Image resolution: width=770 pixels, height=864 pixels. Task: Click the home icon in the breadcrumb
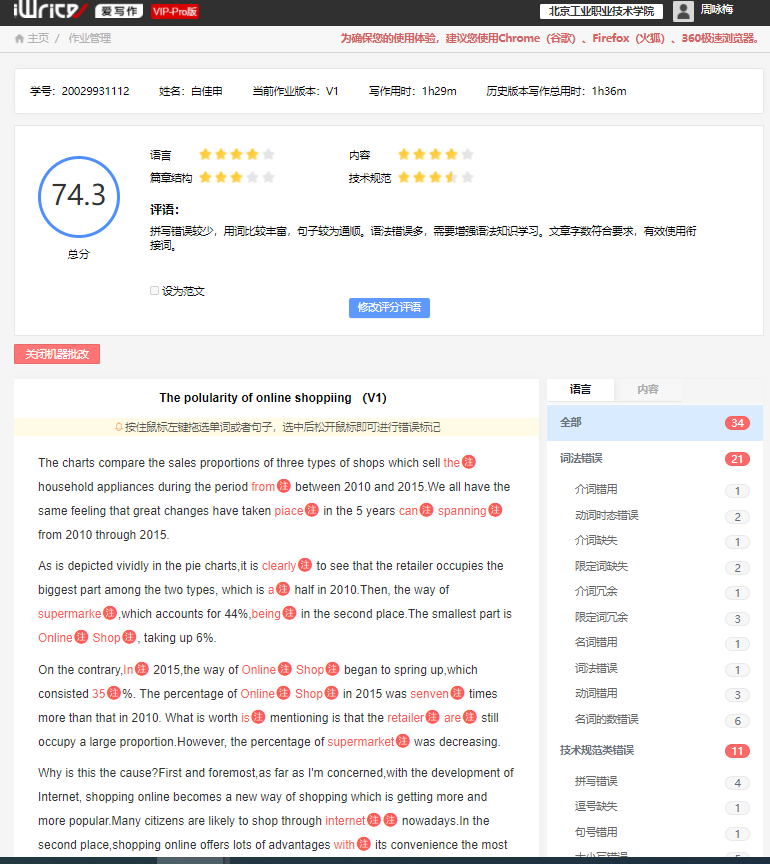click(x=19, y=39)
